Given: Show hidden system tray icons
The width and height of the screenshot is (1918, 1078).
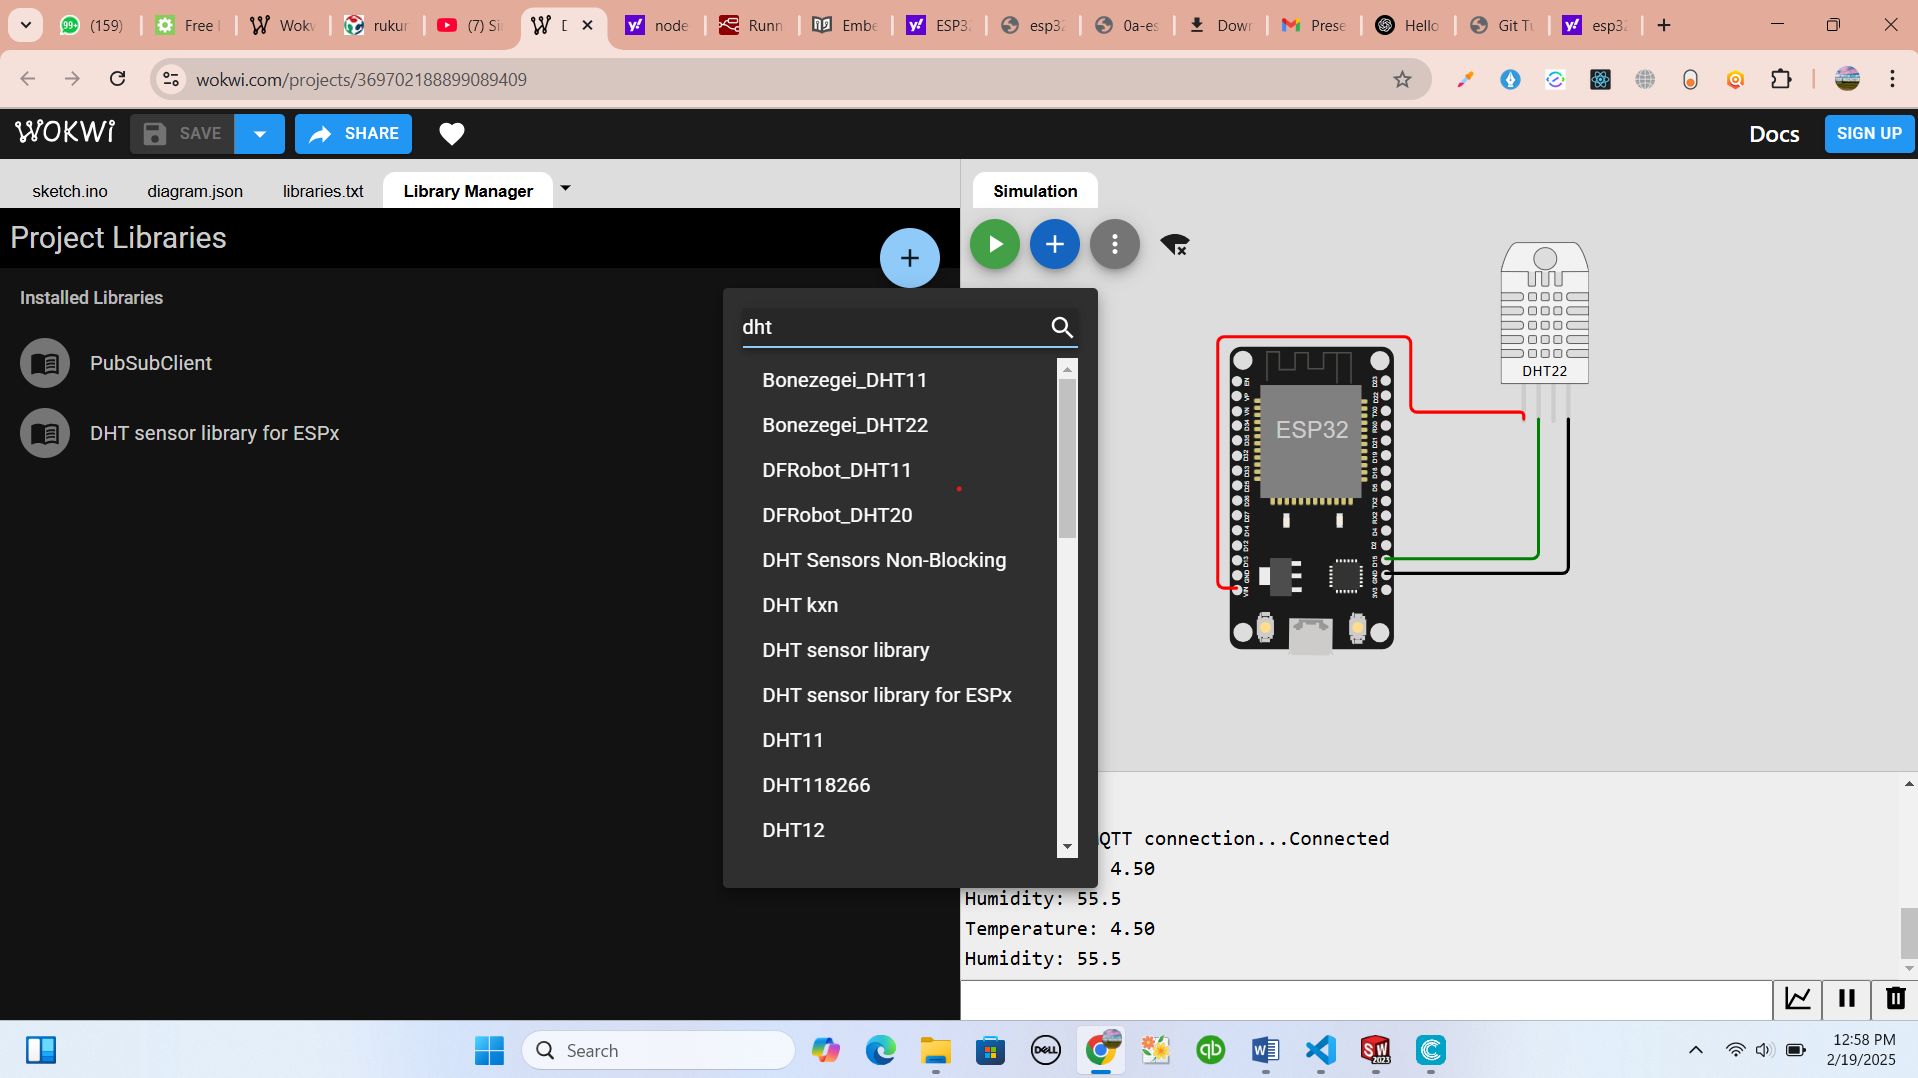Looking at the screenshot, I should 1695,1050.
